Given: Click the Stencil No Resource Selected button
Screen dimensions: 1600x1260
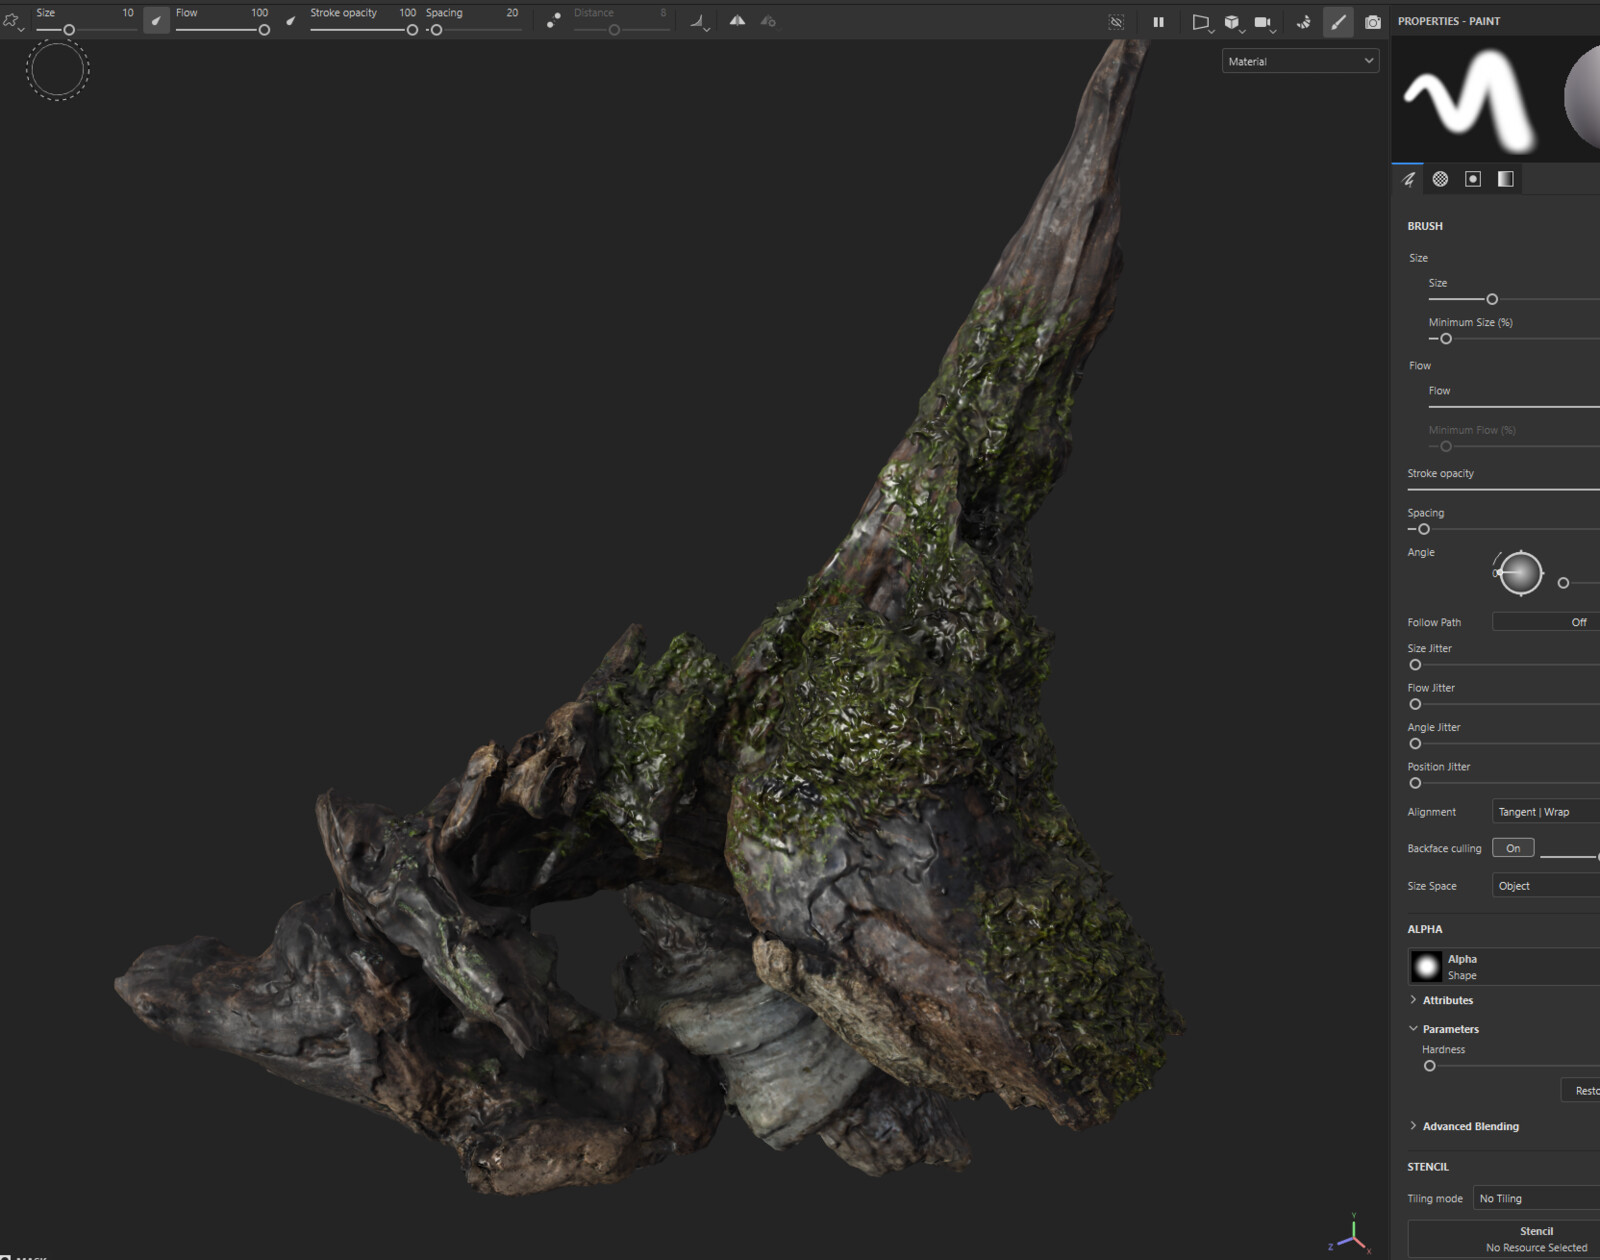Looking at the screenshot, I should [1504, 1239].
